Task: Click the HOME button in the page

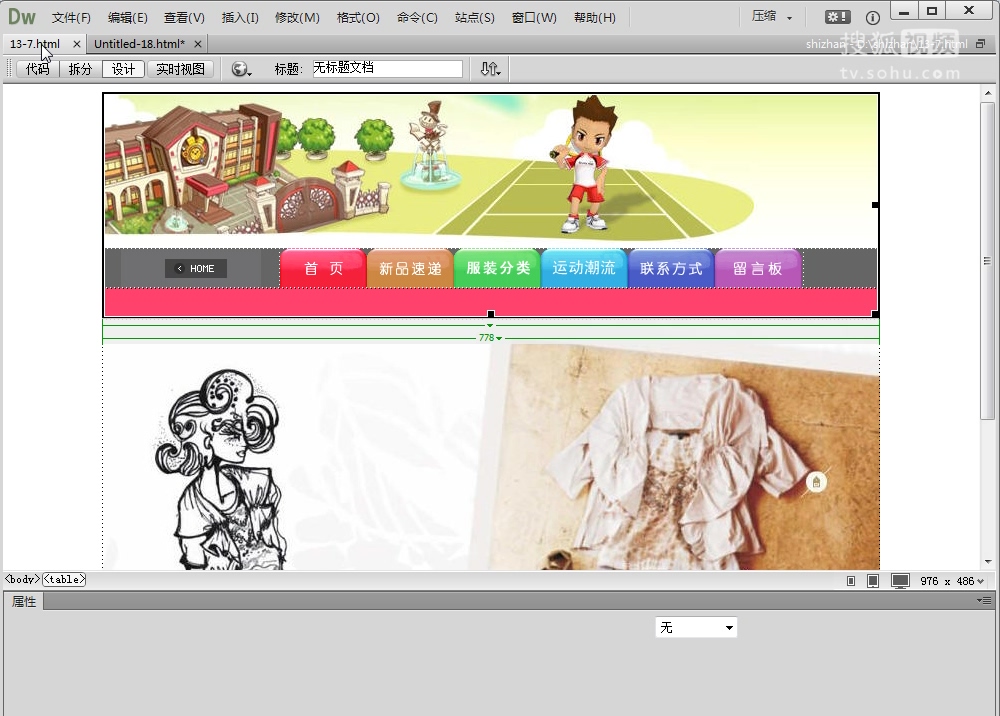Action: click(x=196, y=268)
